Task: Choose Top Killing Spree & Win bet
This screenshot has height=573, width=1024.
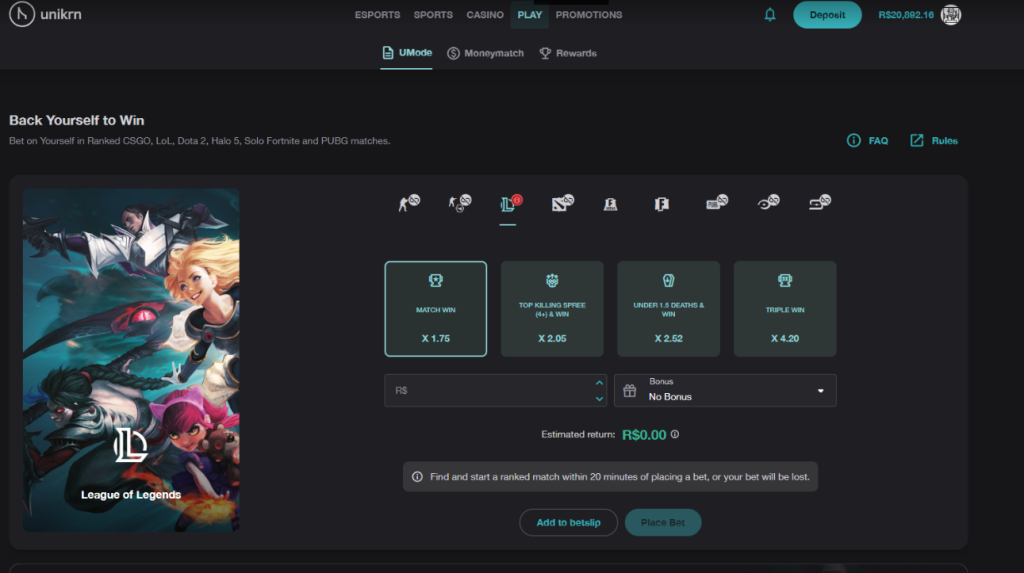Action: point(552,309)
